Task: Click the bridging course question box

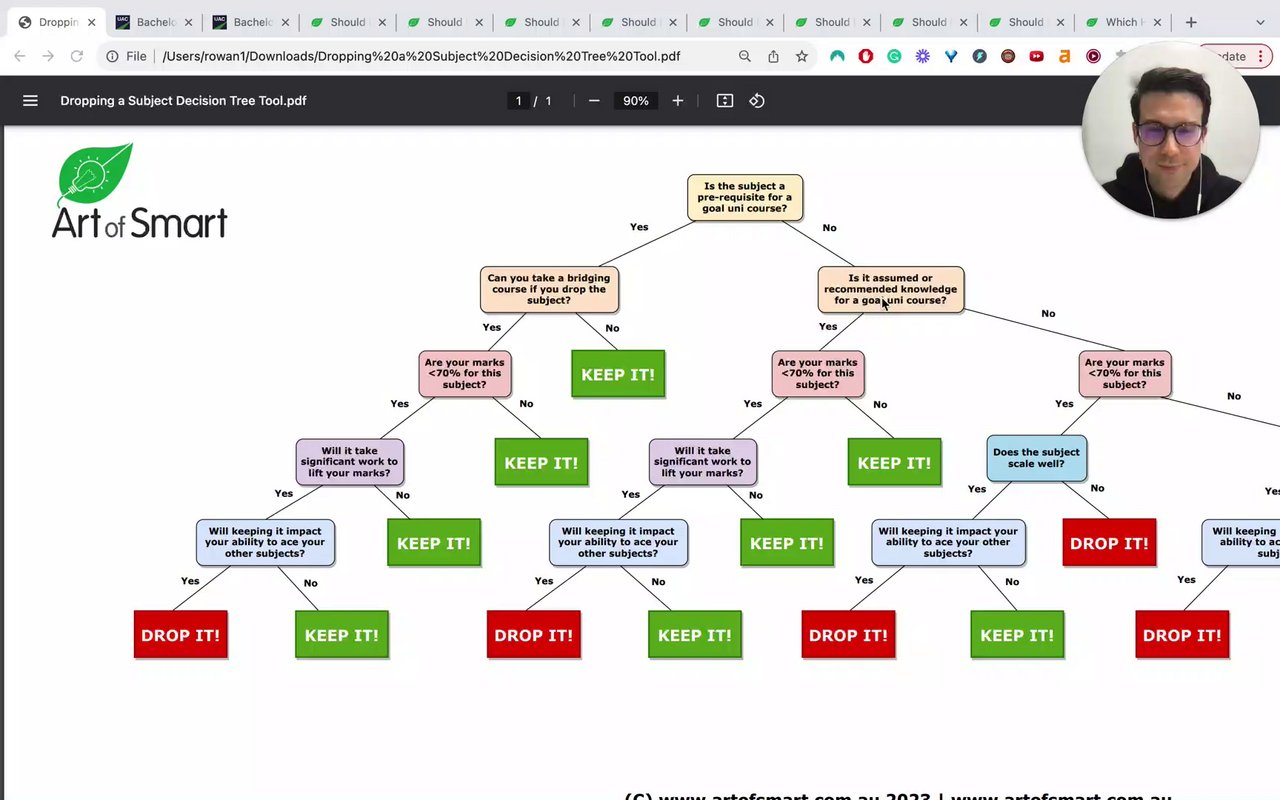Action: pyautogui.click(x=549, y=289)
